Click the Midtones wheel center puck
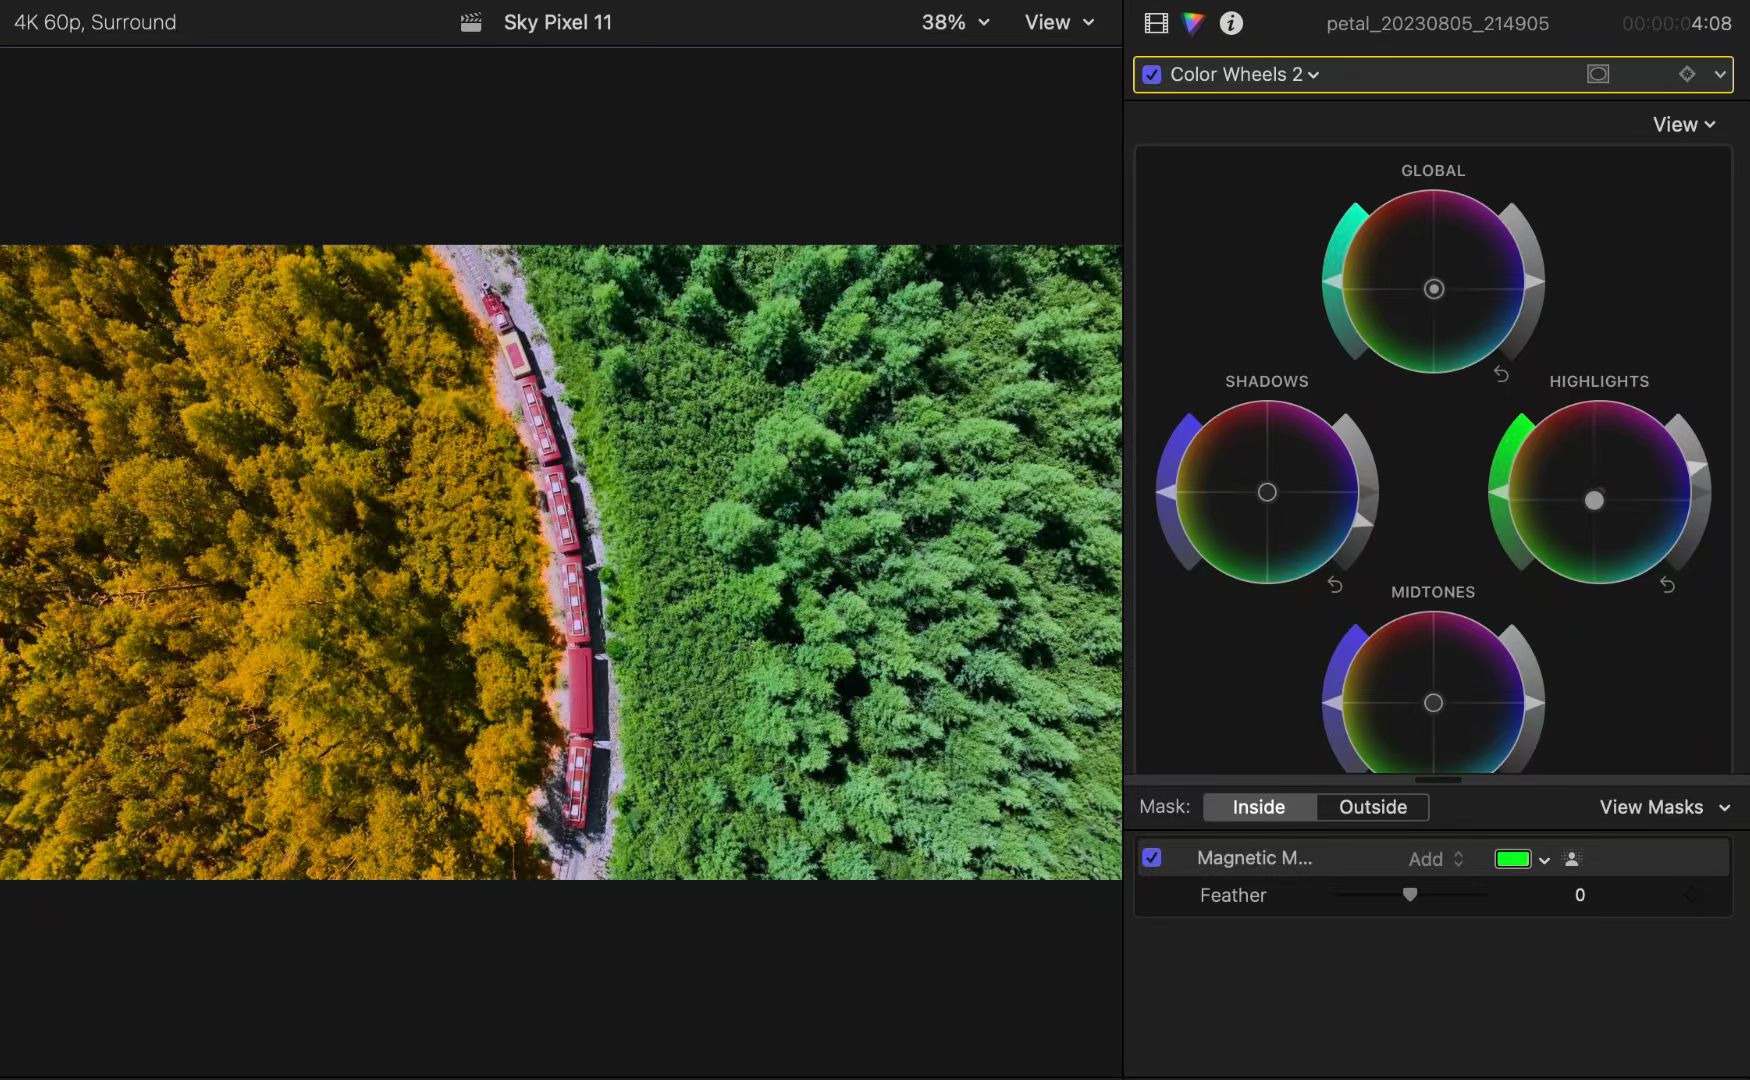Viewport: 1750px width, 1080px height. click(1433, 703)
